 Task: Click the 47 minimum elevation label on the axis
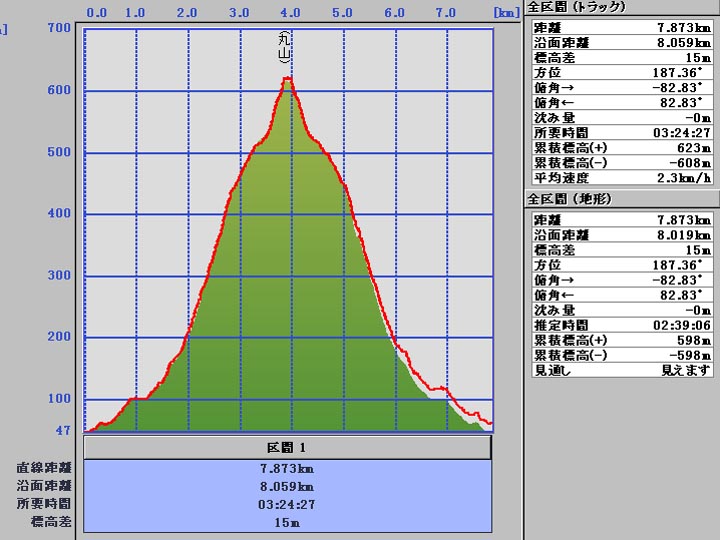point(62,431)
